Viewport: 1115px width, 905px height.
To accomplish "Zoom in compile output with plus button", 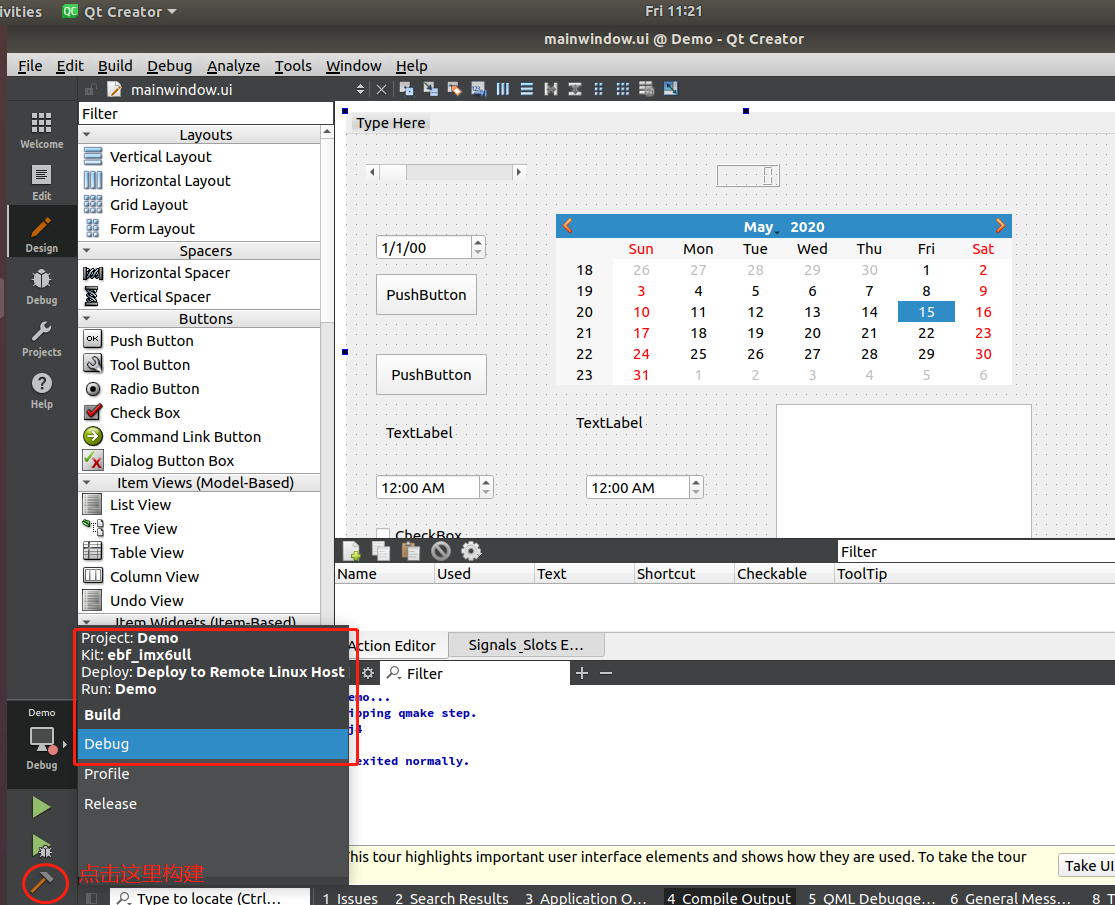I will click(x=582, y=673).
